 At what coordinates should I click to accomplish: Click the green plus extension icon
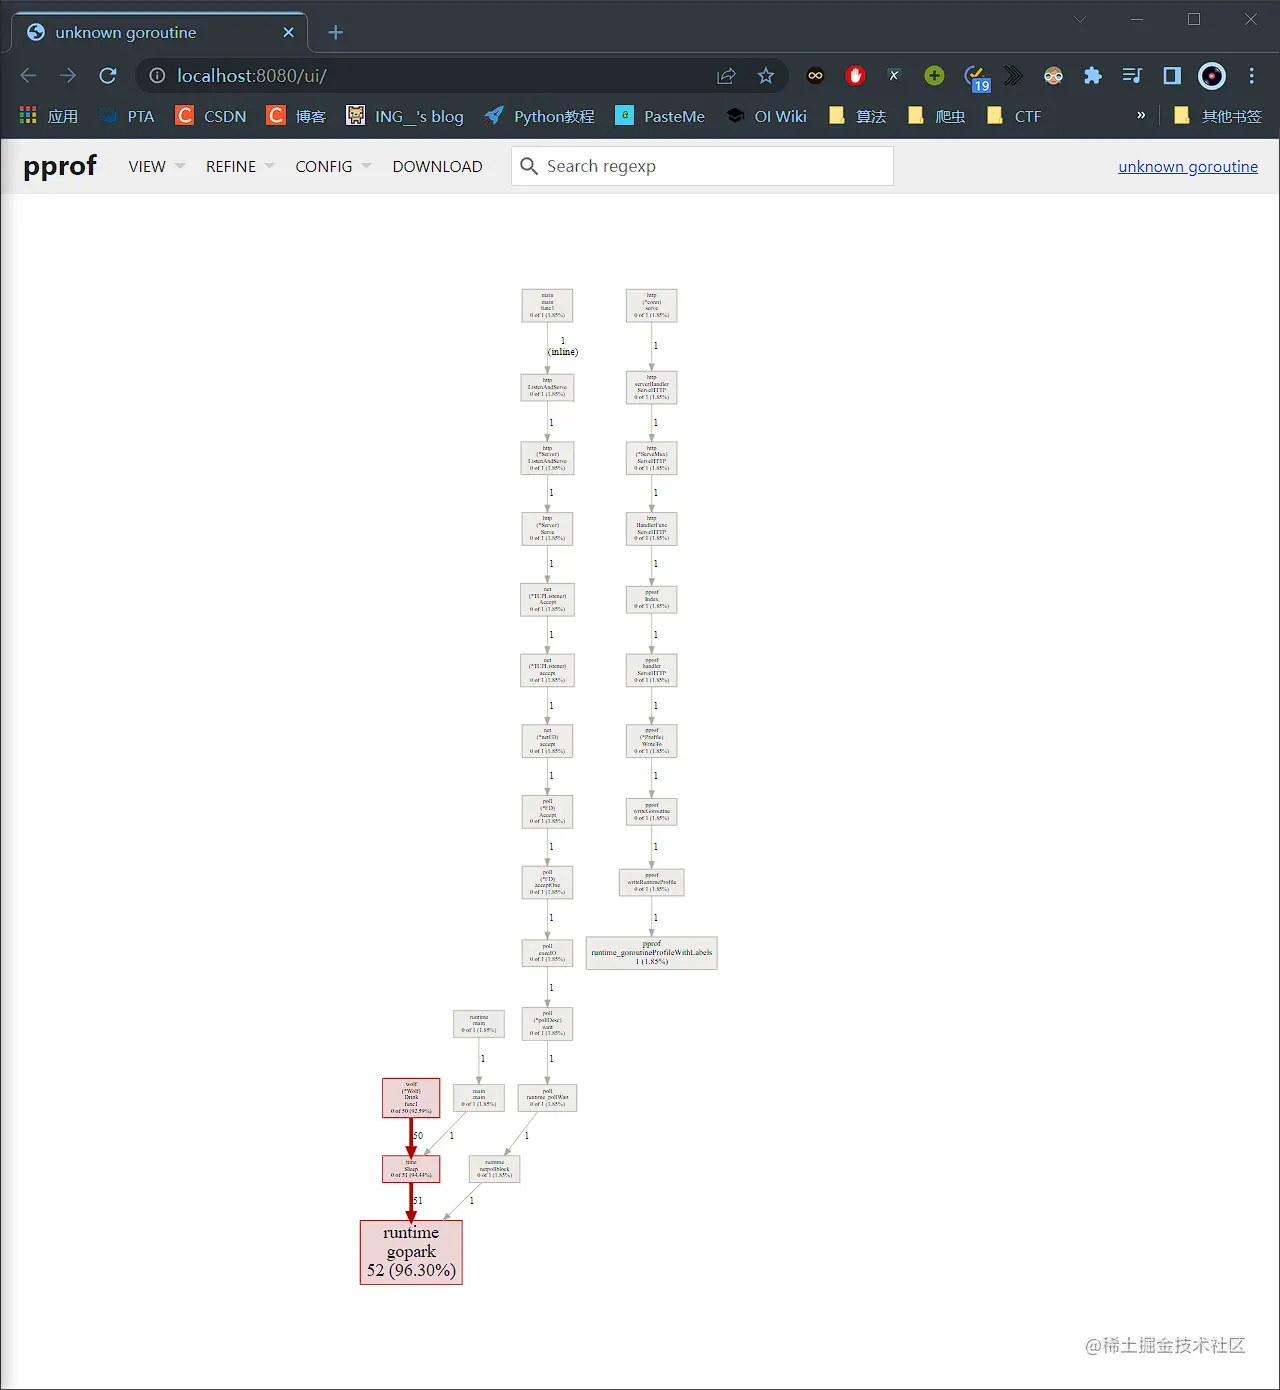934,75
